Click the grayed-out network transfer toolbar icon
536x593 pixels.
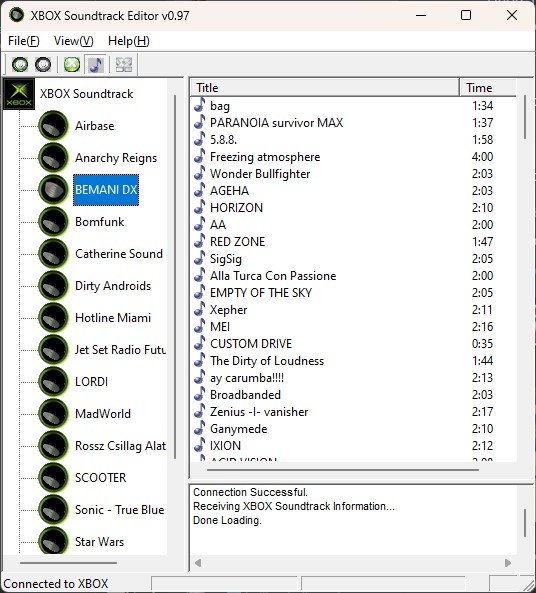pos(124,64)
